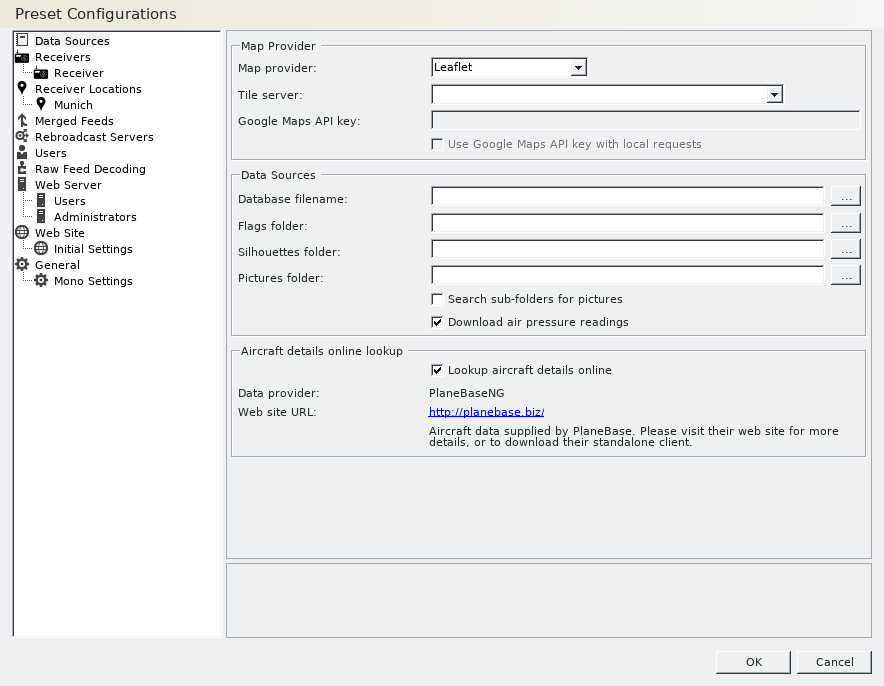
Task: Click the radio icon beside child Receiver
Action: 41,73
